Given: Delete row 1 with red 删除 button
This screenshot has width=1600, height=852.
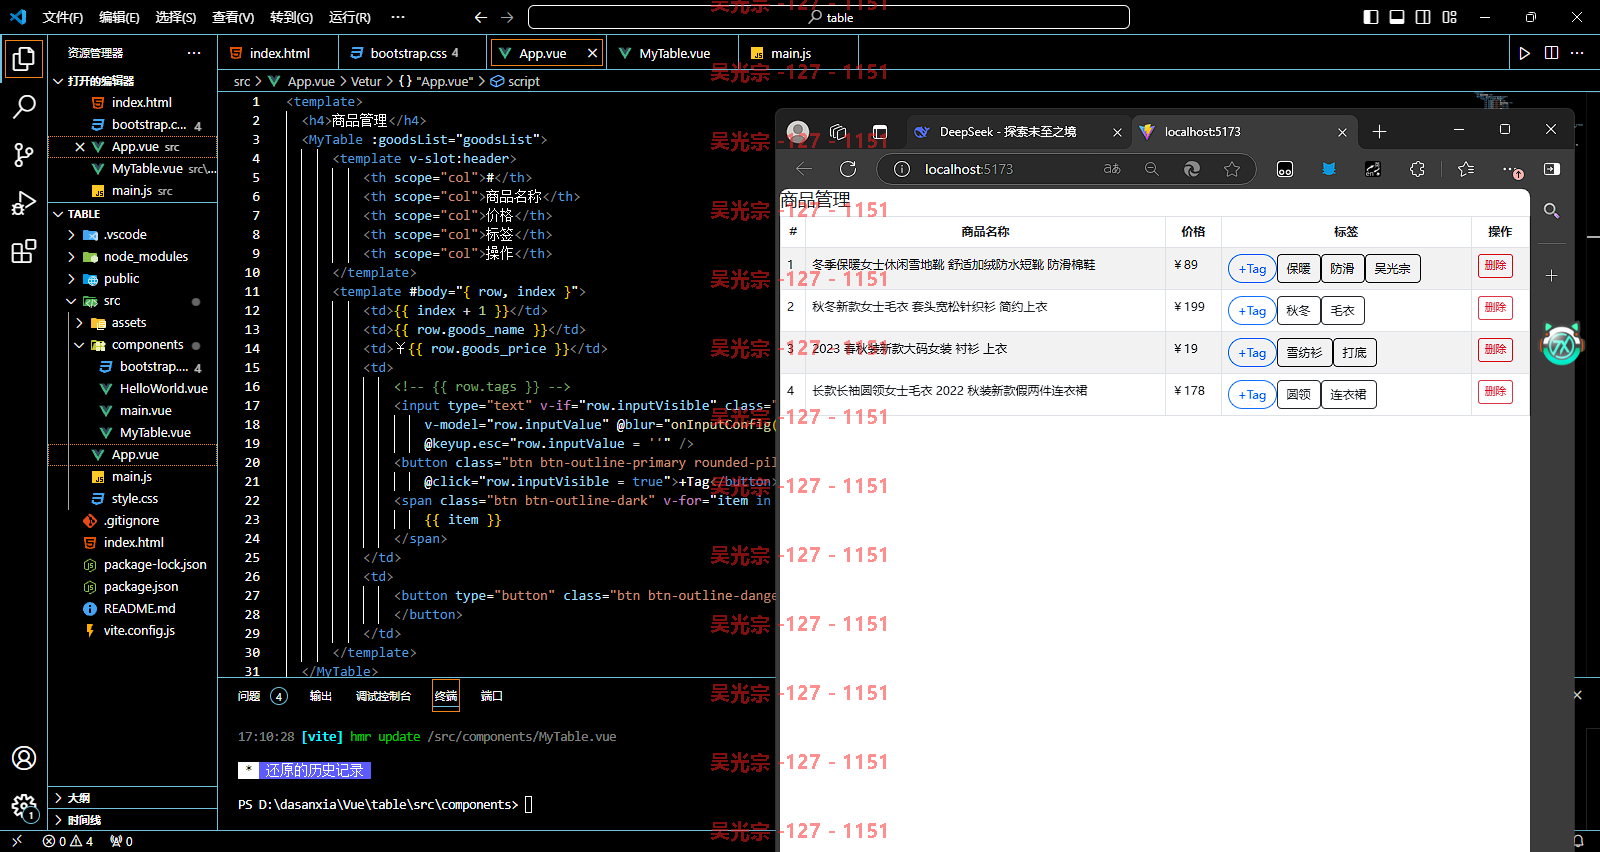Looking at the screenshot, I should pyautogui.click(x=1495, y=266).
